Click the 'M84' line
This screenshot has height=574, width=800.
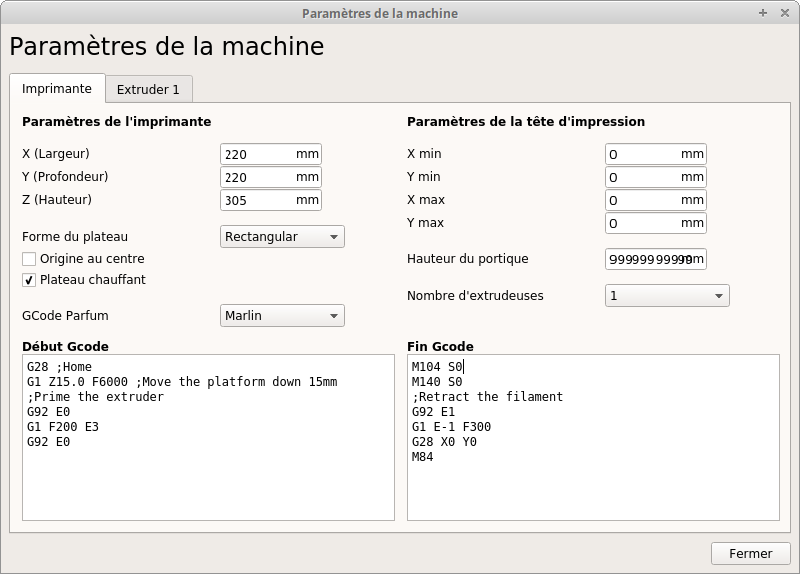click(422, 457)
